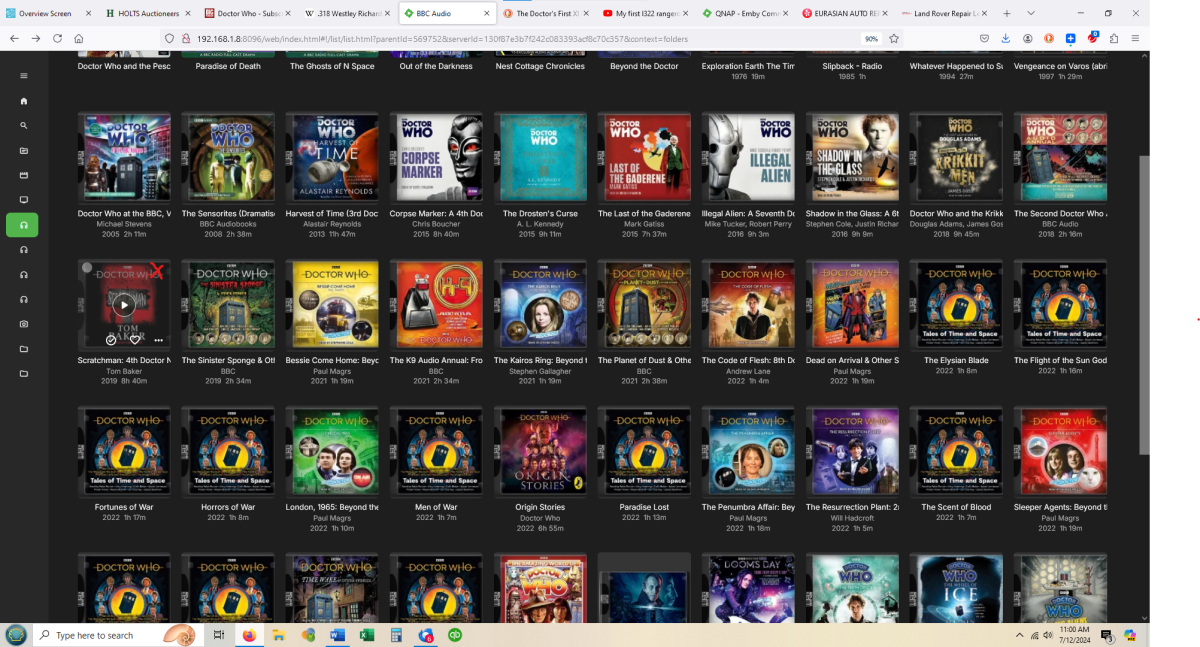Favorite Scratchman using the heart icon

135,340
